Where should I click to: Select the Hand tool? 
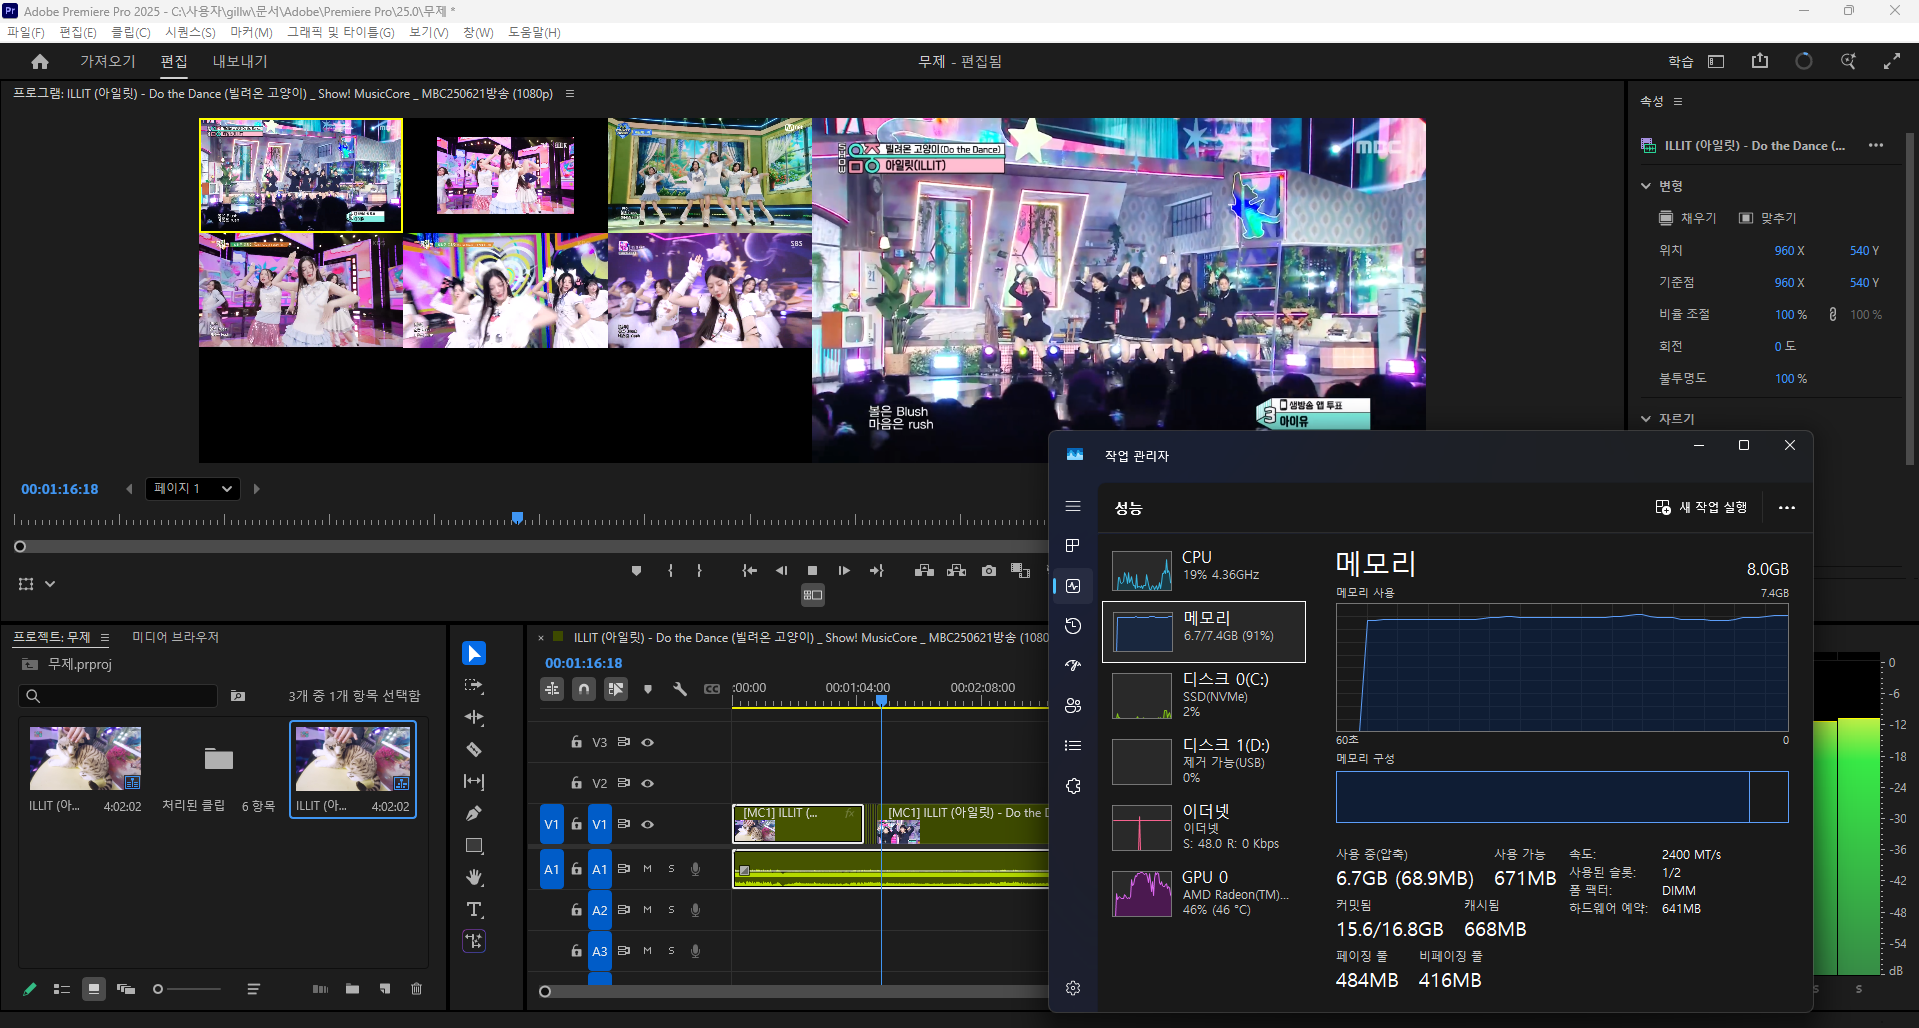pos(474,877)
